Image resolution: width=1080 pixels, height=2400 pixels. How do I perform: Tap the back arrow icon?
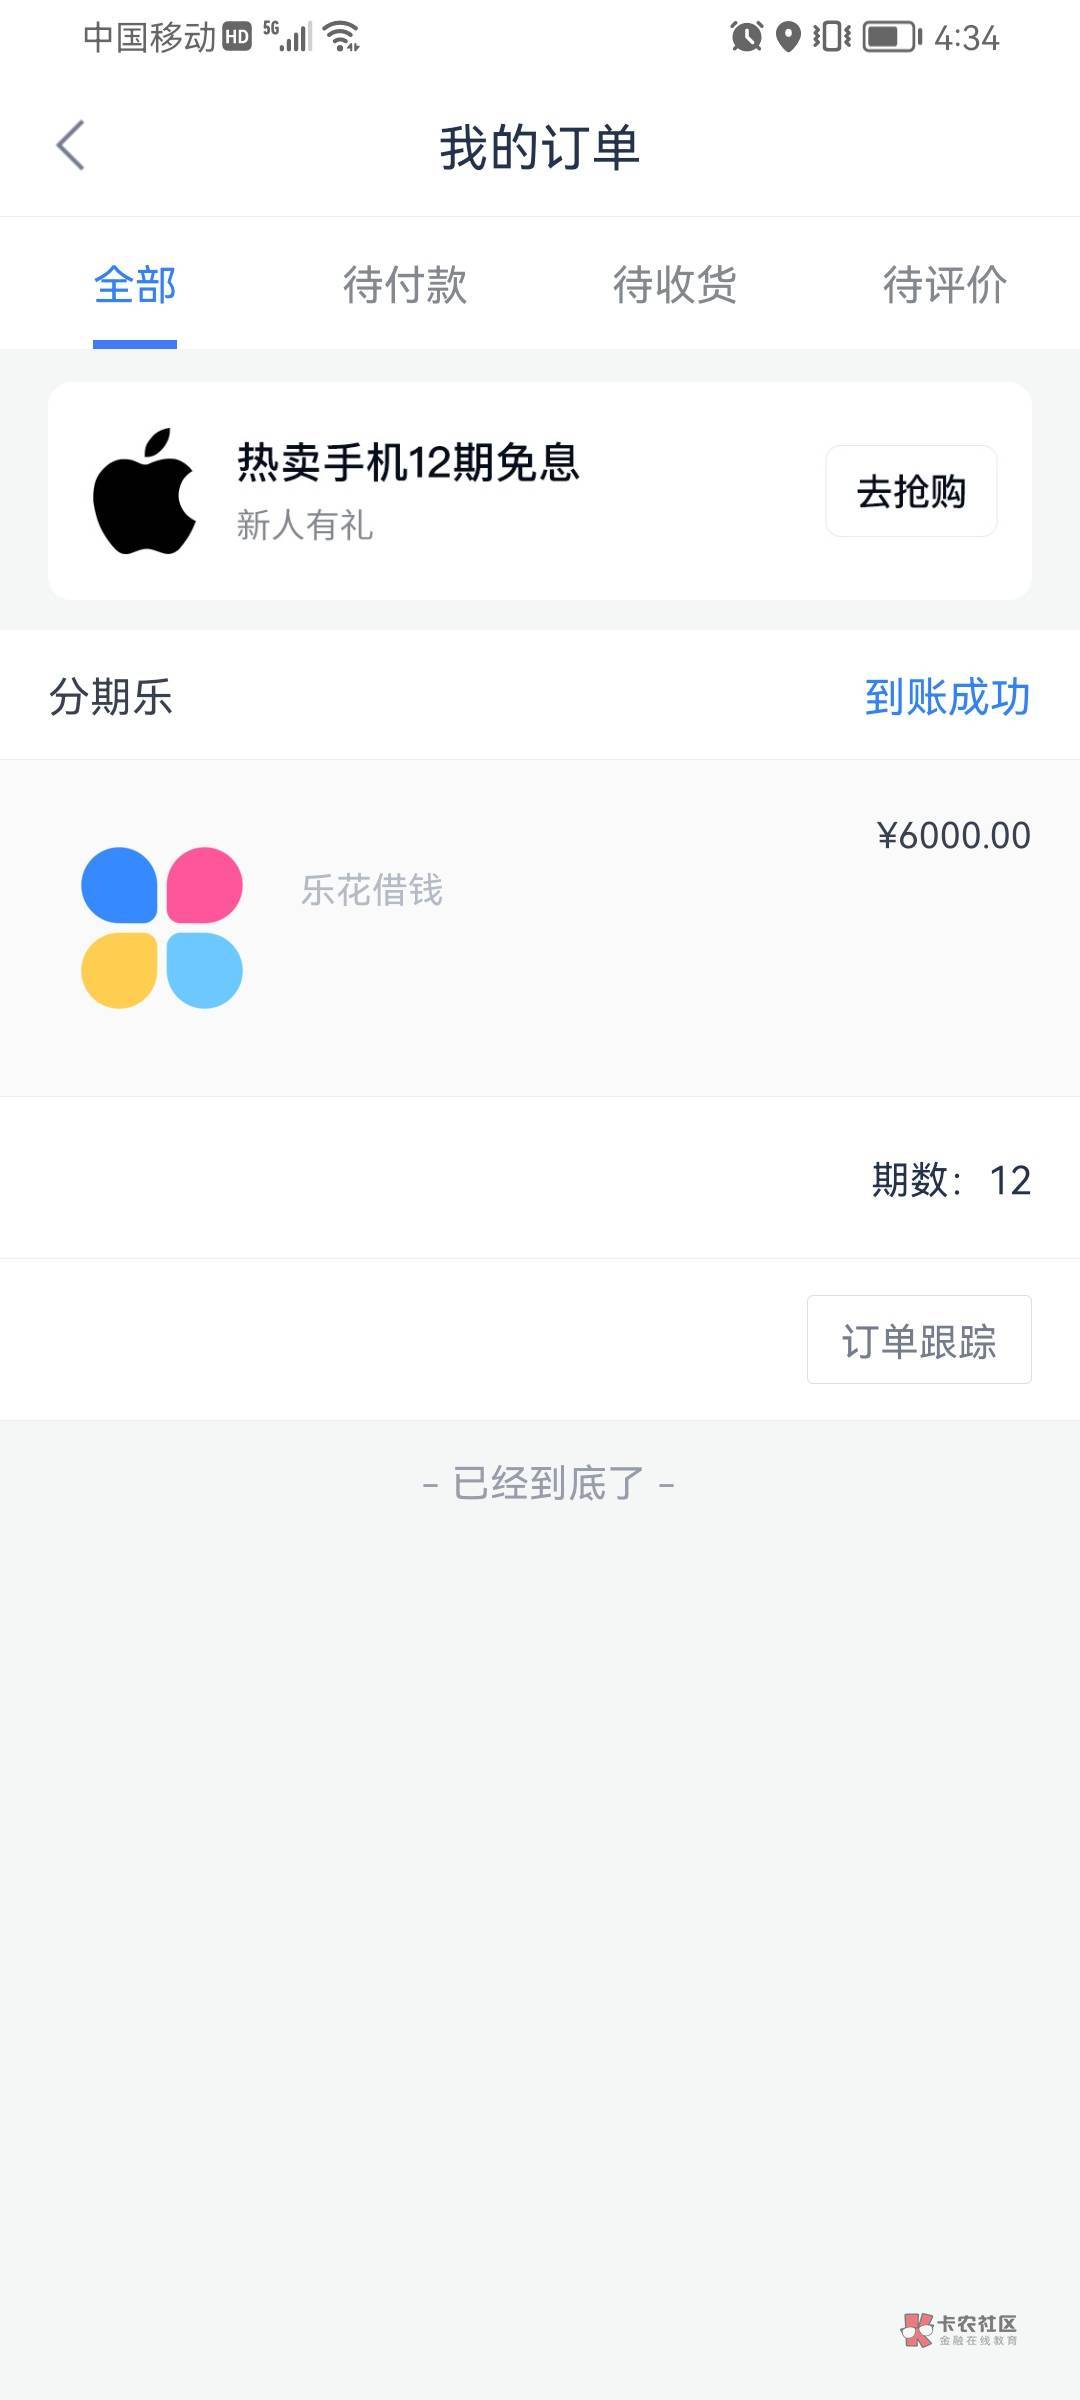pos(70,146)
